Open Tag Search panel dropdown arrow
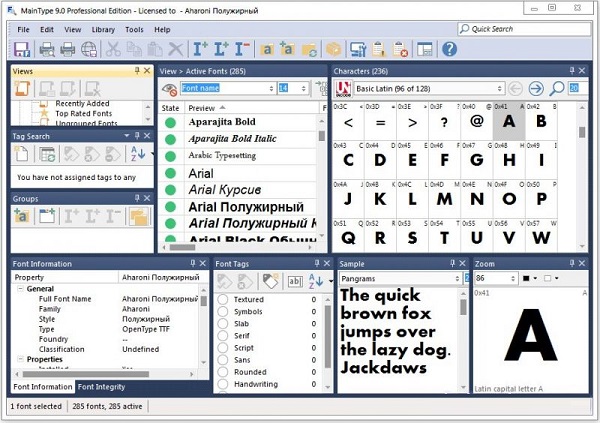The width and height of the screenshot is (600, 423). click(127, 136)
